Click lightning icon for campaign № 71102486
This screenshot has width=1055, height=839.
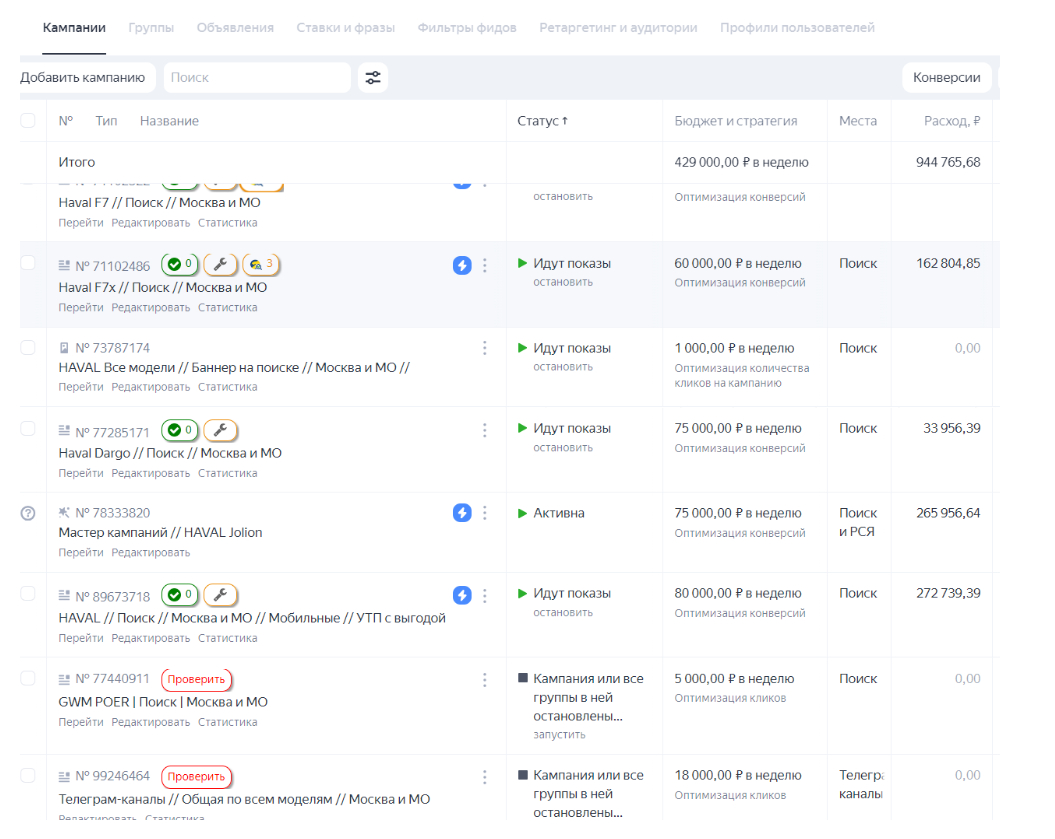[x=461, y=265]
